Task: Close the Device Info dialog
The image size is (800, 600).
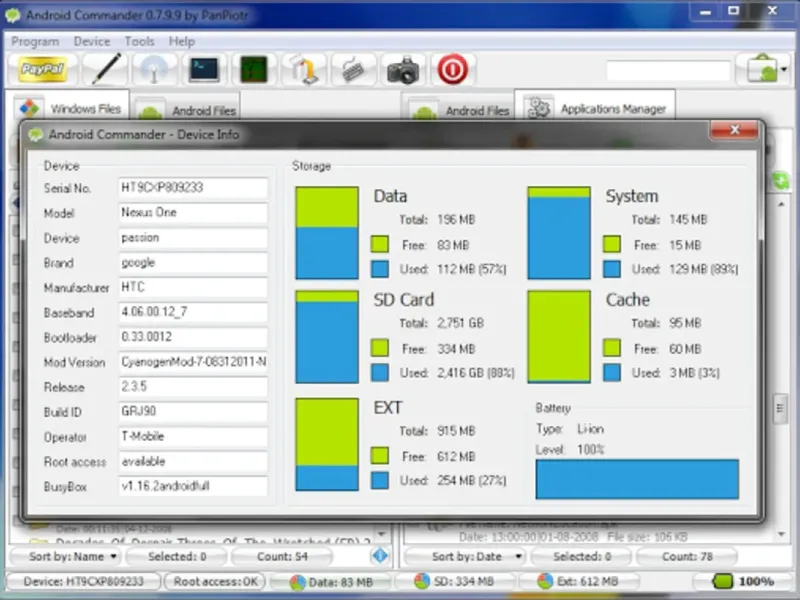Action: click(x=734, y=130)
